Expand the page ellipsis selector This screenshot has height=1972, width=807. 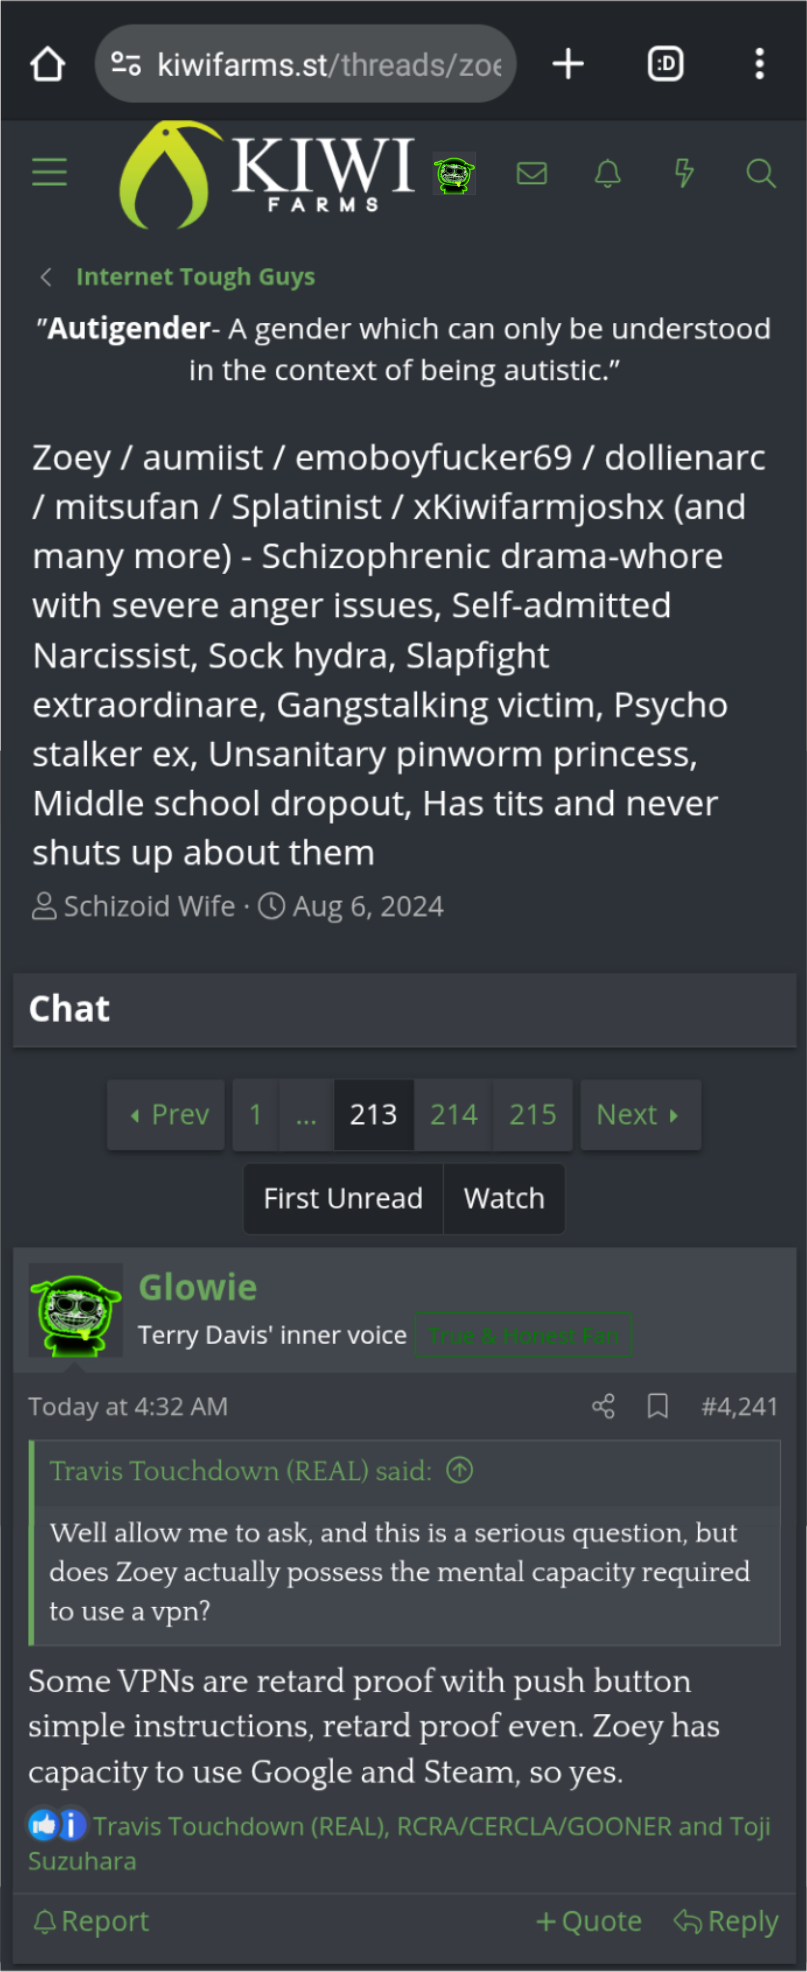[x=306, y=1115]
